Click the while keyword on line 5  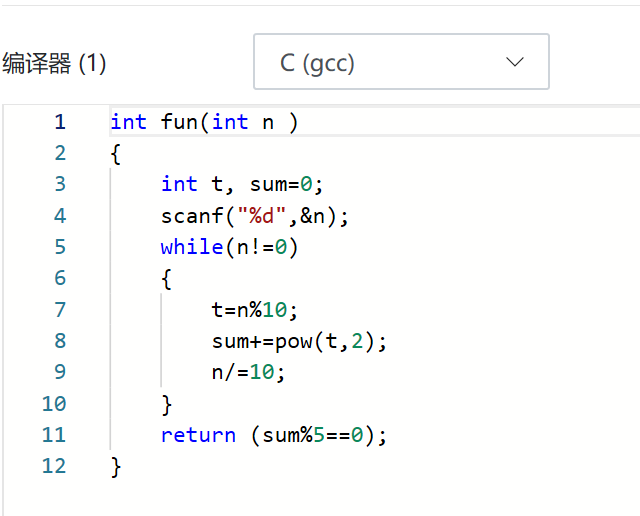[x=192, y=247]
